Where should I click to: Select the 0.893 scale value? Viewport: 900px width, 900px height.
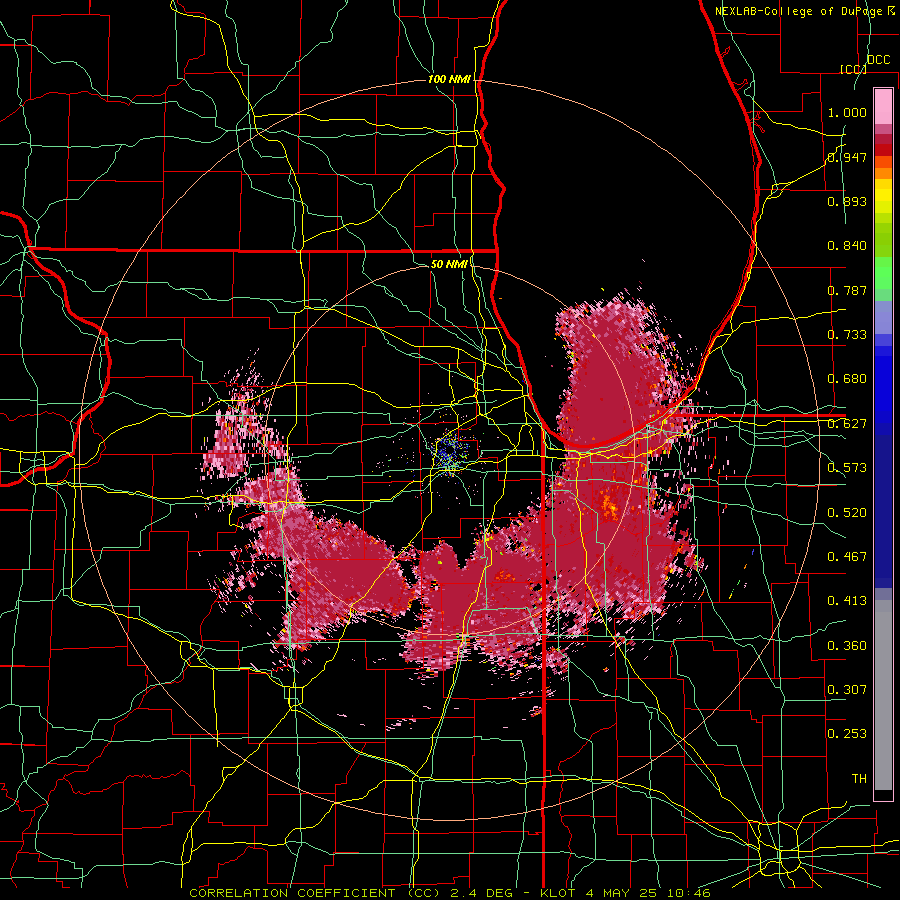(x=847, y=201)
